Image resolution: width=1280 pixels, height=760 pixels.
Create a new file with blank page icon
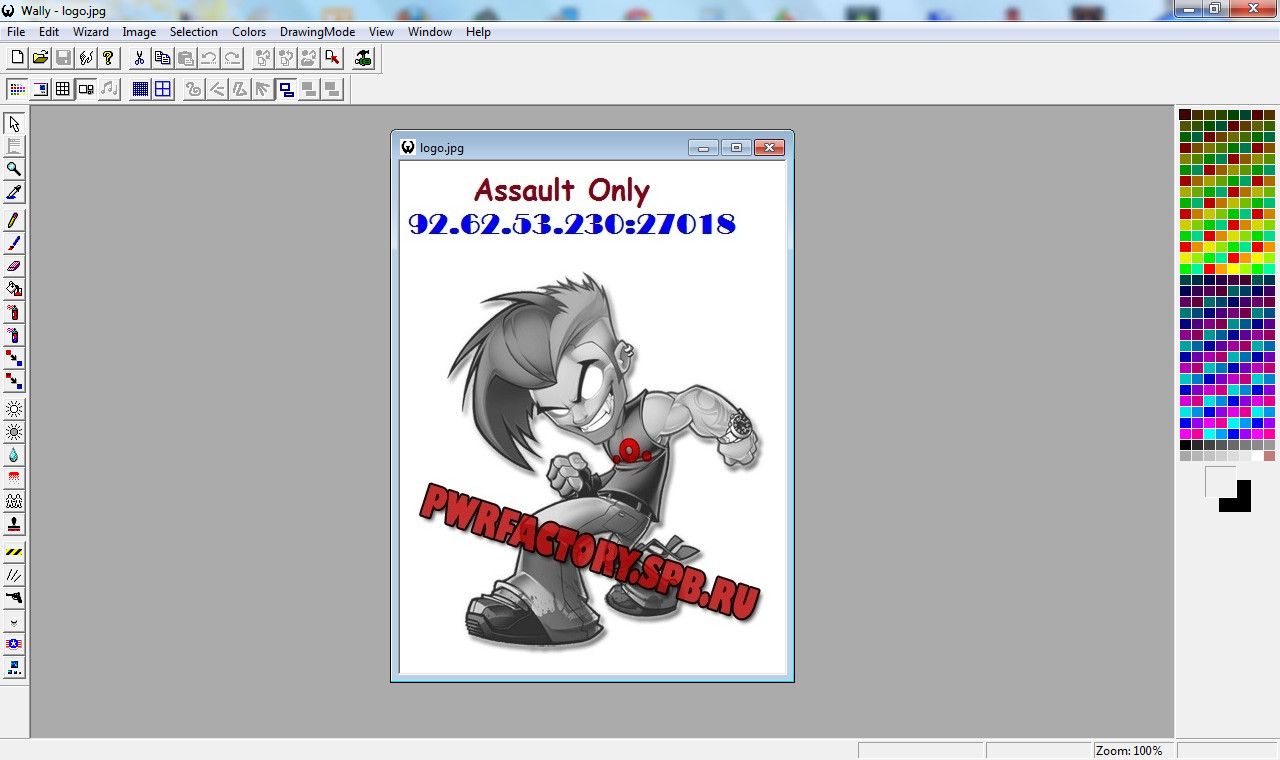(x=17, y=58)
